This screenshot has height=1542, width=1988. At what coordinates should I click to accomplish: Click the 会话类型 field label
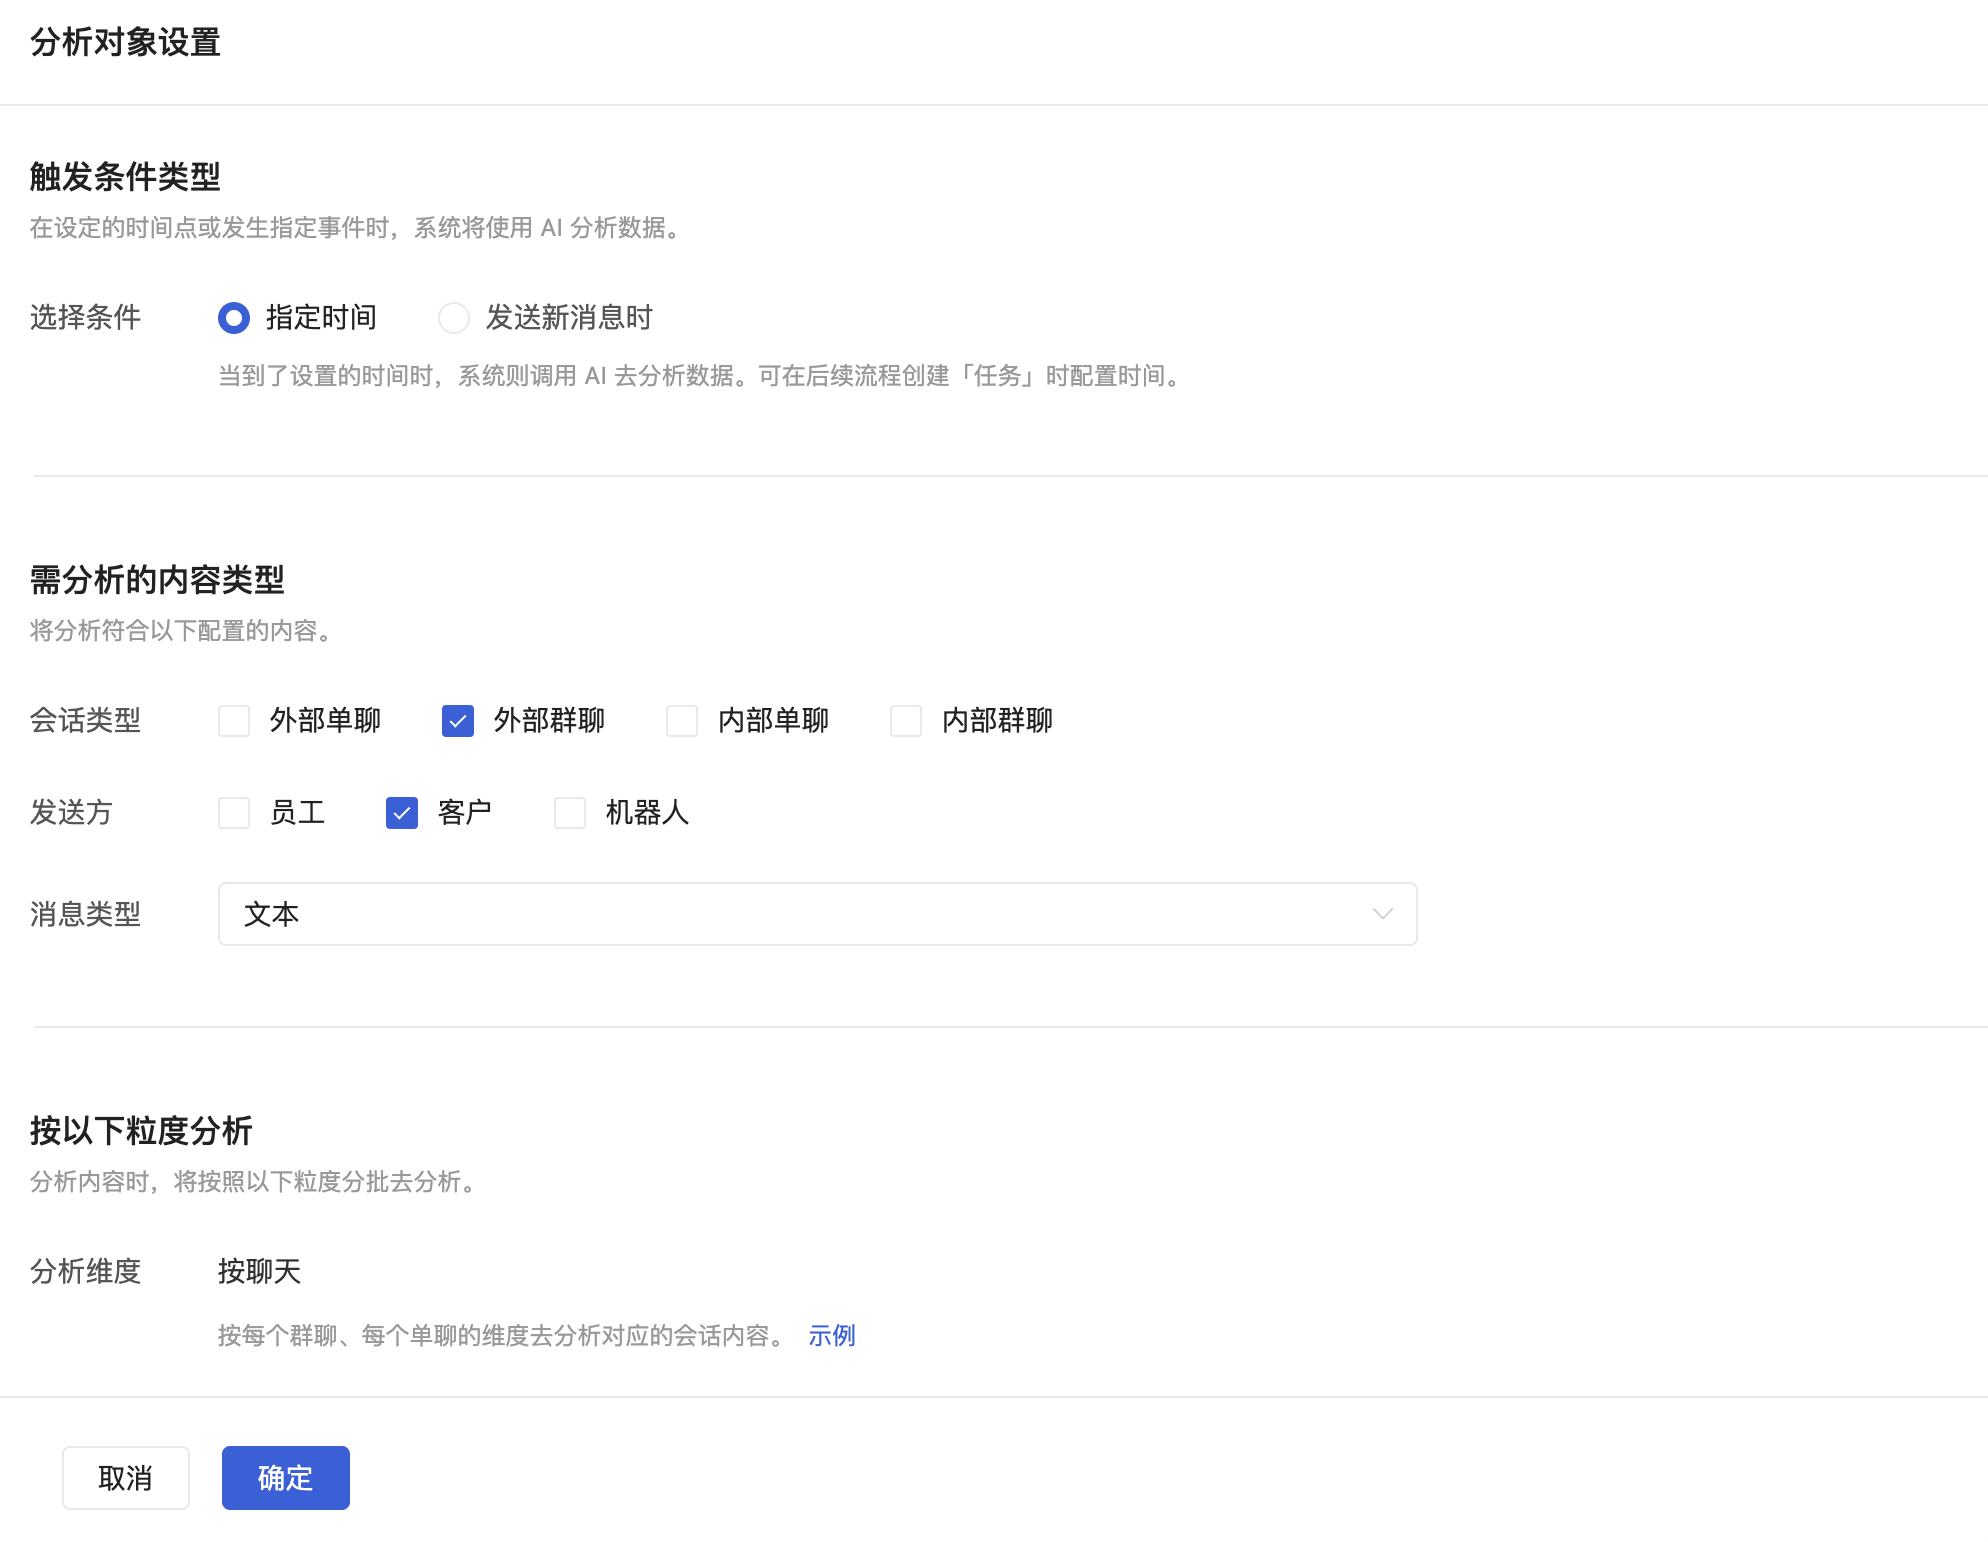pos(86,721)
